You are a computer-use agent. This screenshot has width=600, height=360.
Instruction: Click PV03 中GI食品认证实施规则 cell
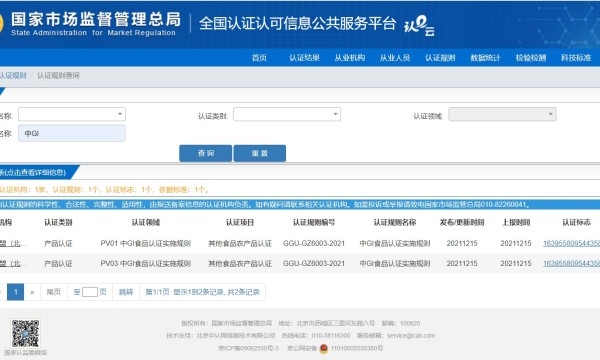[x=146, y=264]
